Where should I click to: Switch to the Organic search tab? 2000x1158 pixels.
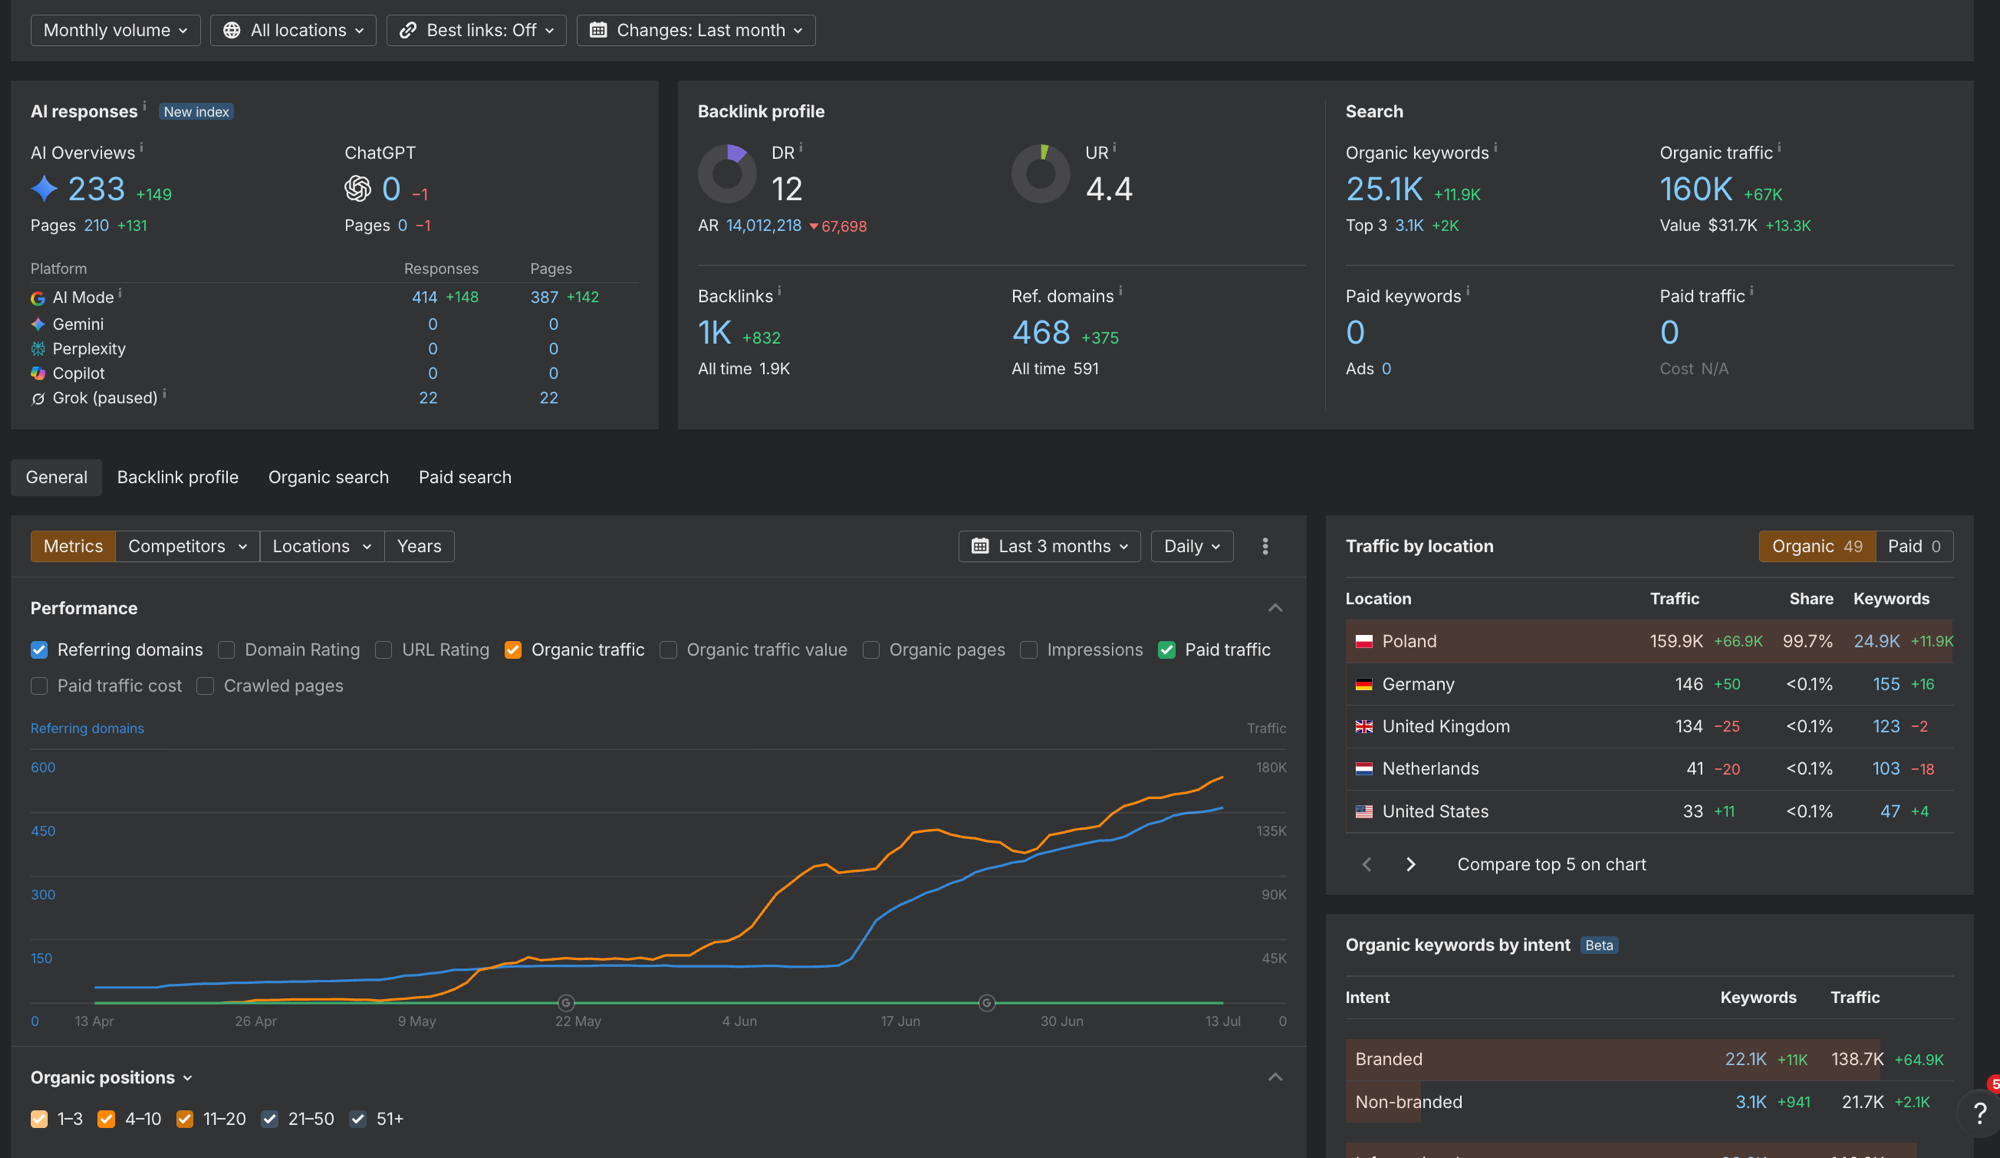coord(328,477)
